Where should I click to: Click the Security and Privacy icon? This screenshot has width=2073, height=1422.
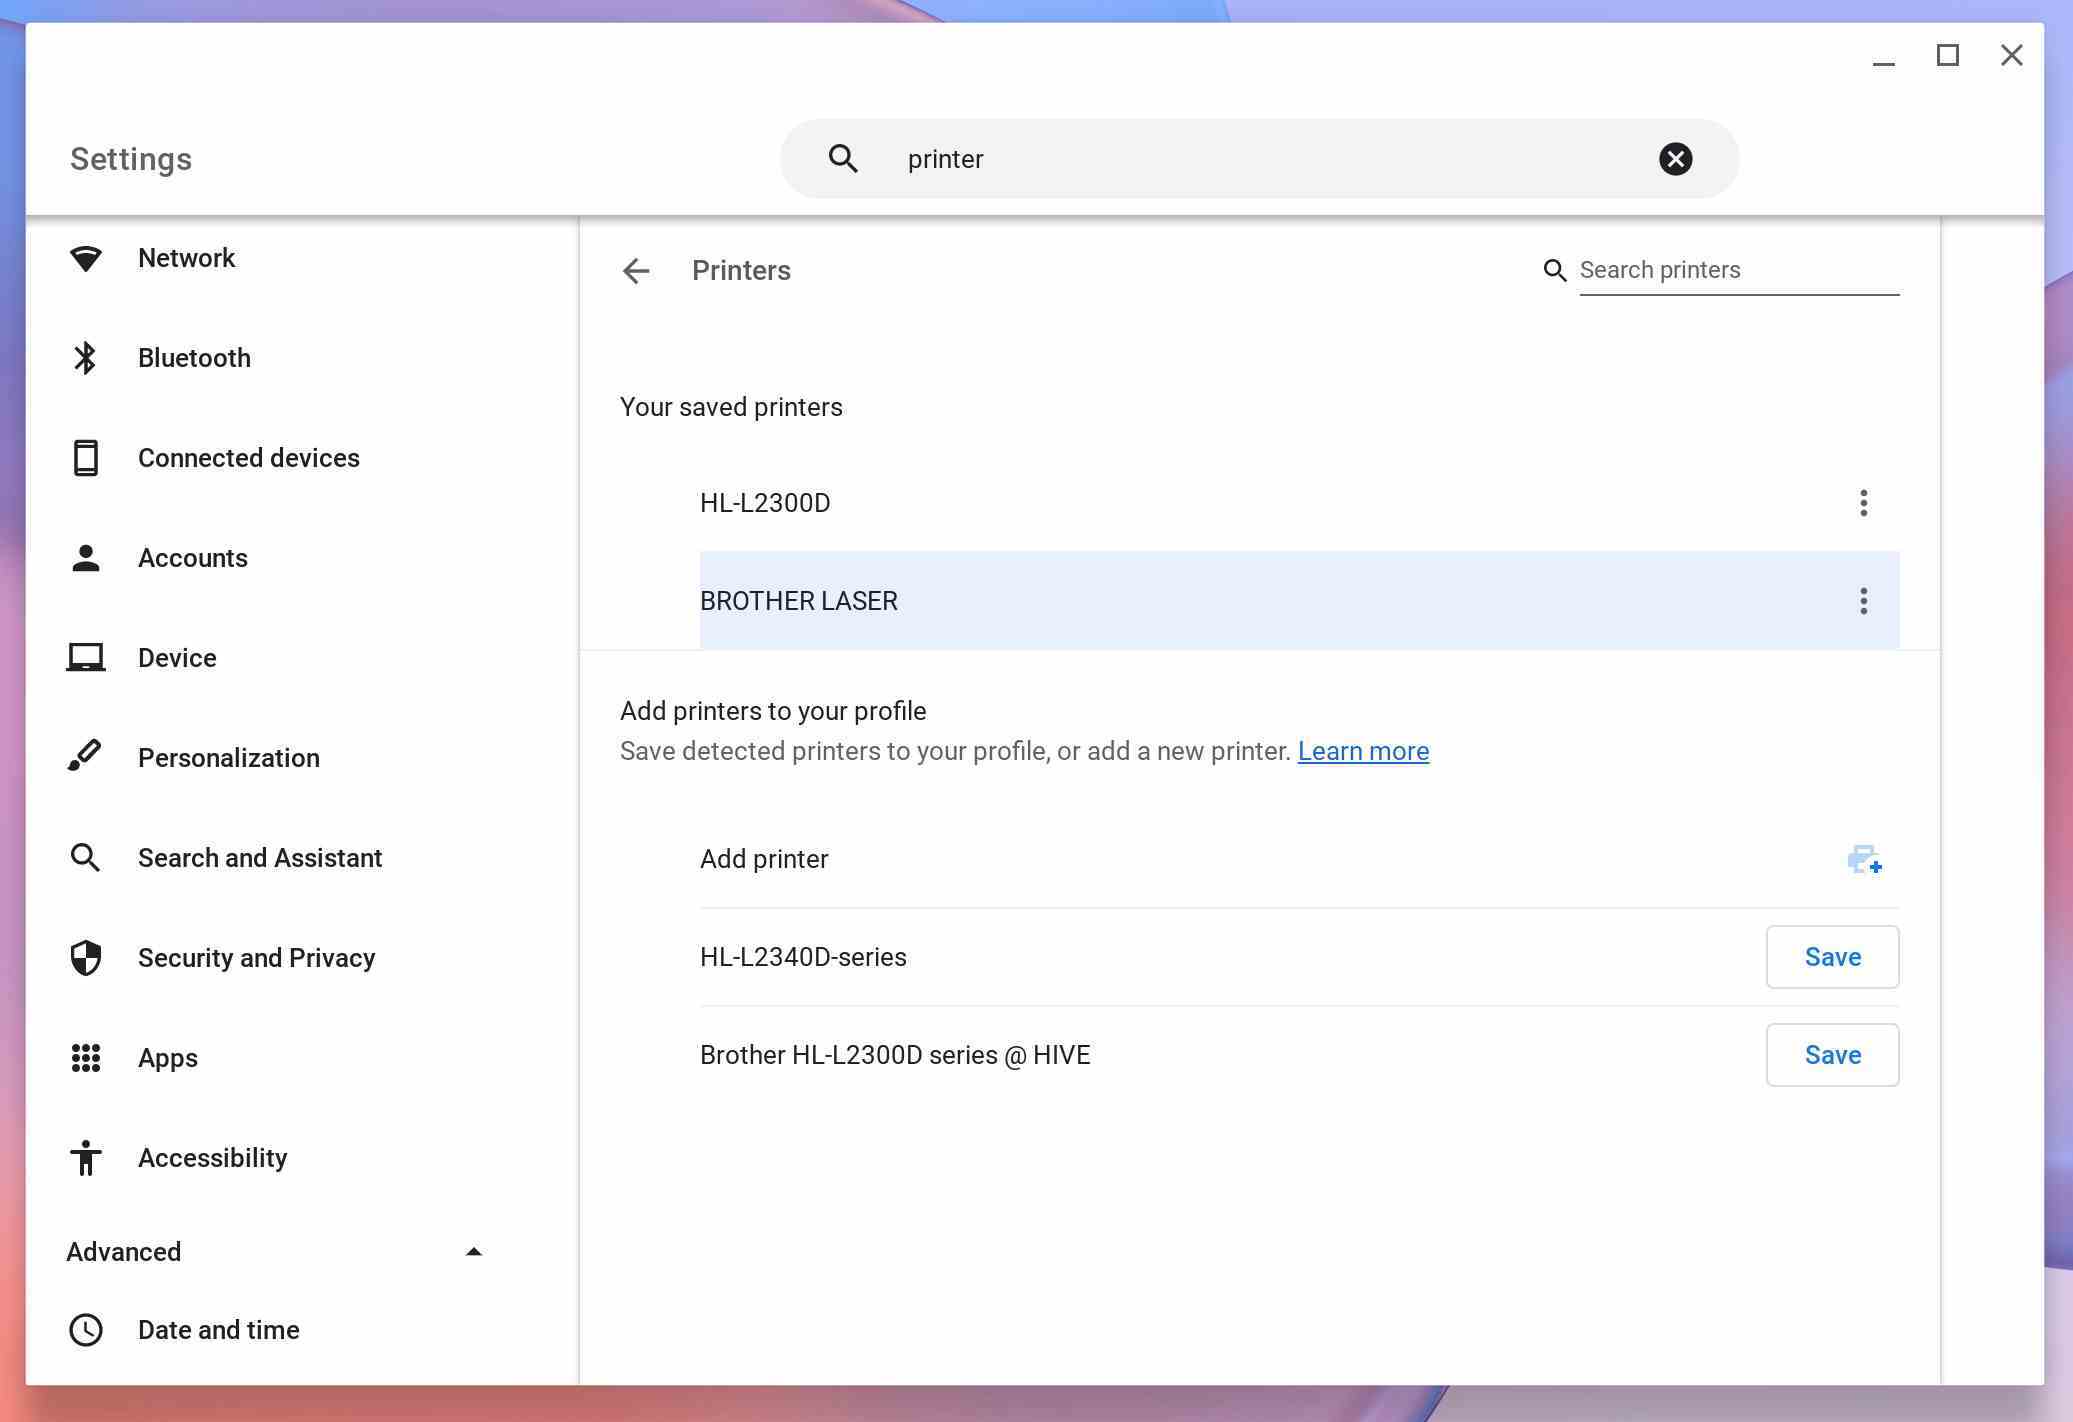click(x=85, y=957)
